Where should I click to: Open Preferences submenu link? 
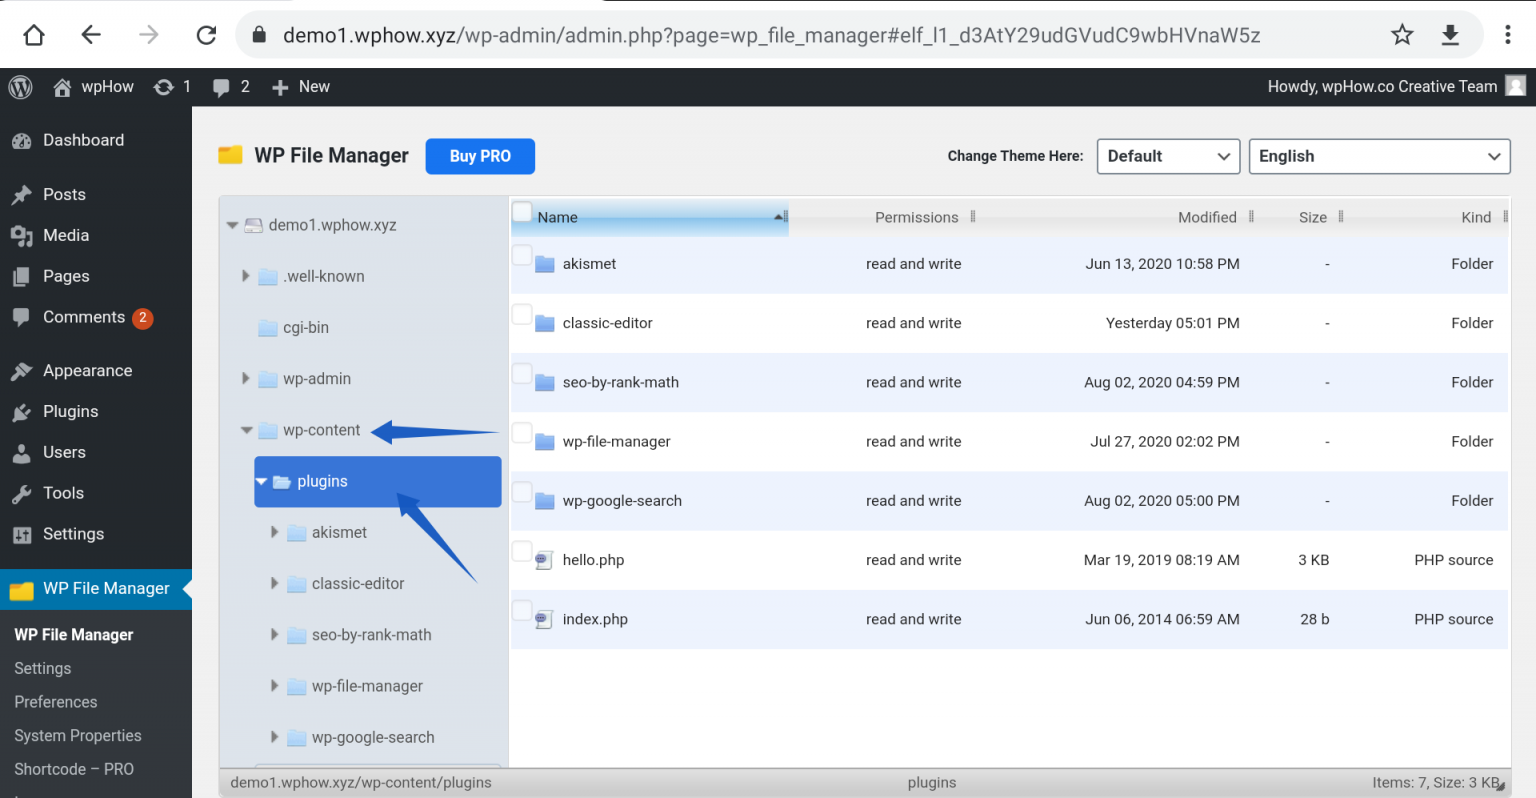(x=56, y=703)
